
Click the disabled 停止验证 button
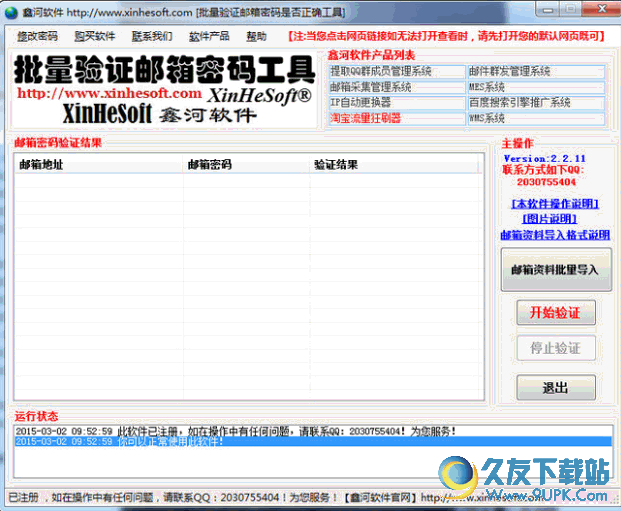[556, 348]
